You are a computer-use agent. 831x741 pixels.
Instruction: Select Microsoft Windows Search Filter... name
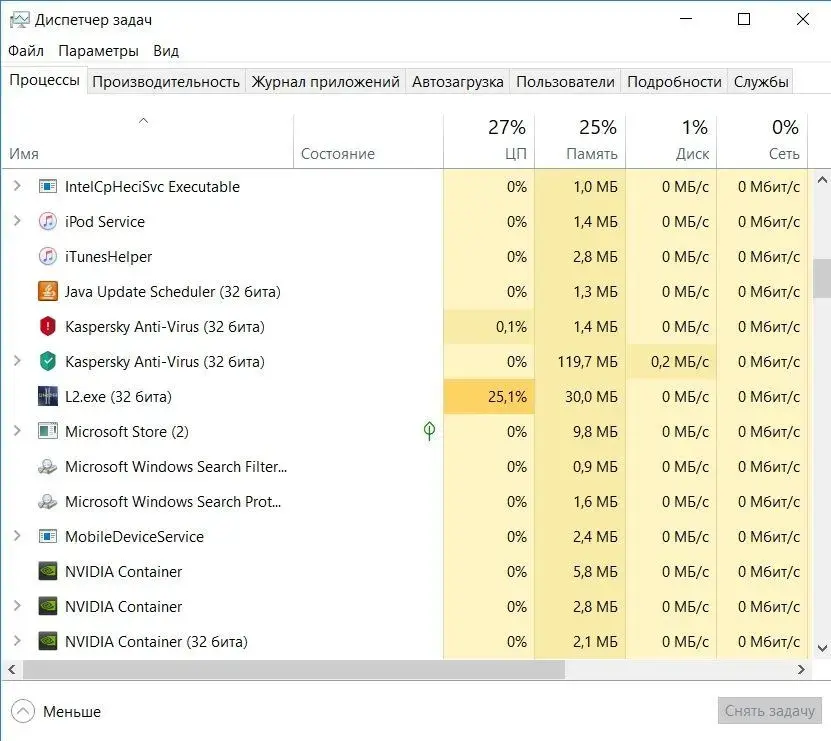[176, 467]
